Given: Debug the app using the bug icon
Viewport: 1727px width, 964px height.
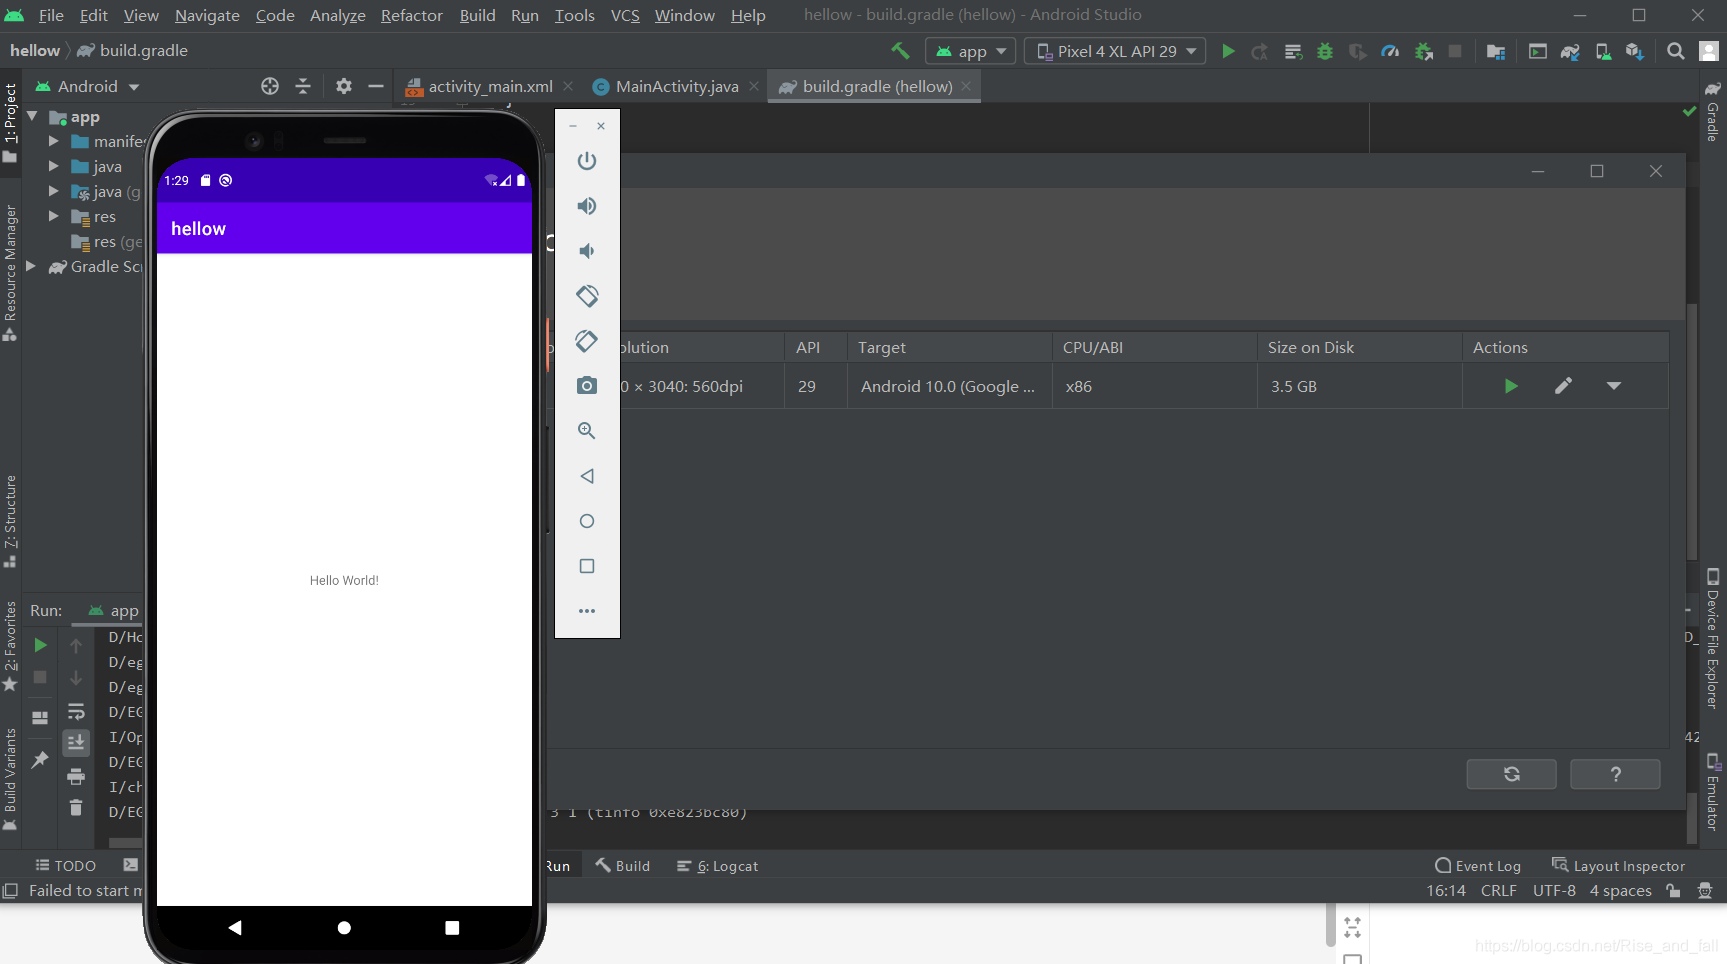Looking at the screenshot, I should (1325, 51).
